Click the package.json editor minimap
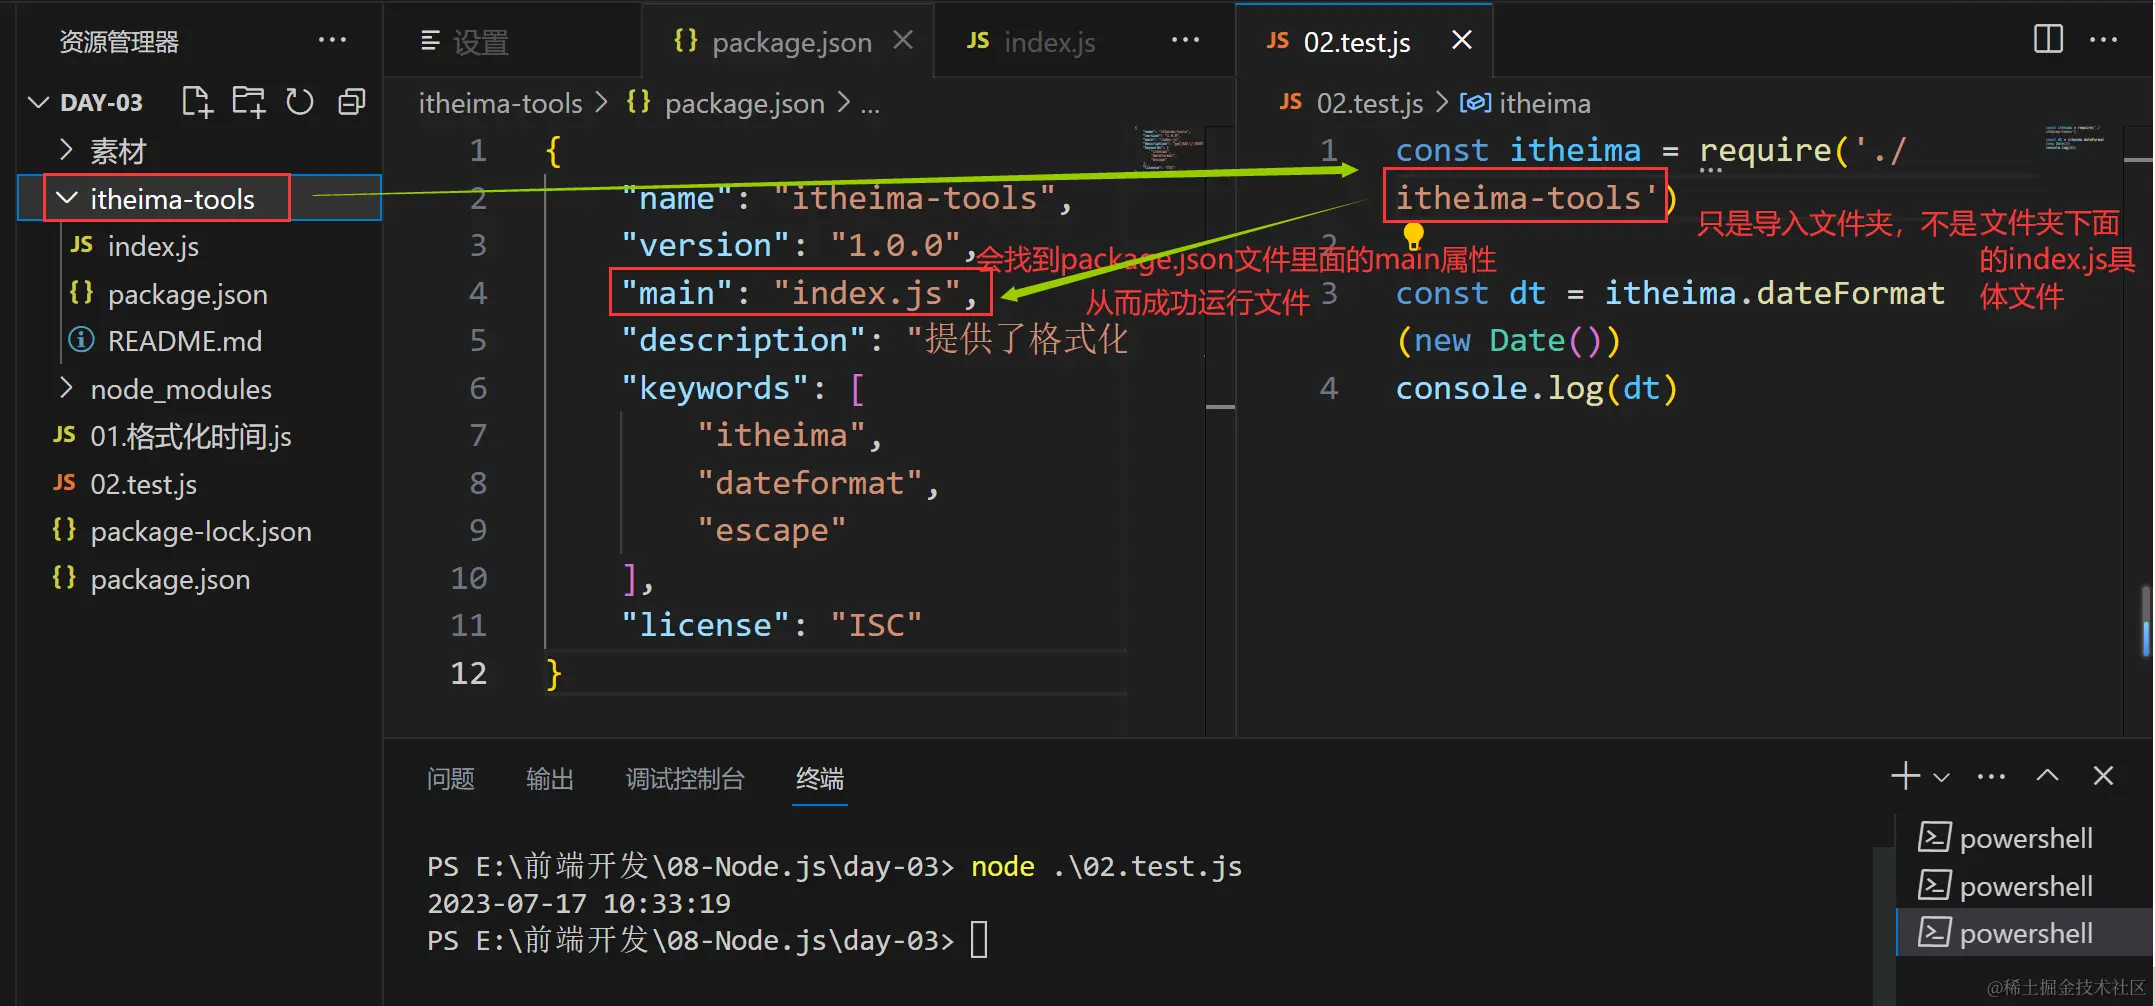Screen dimensions: 2155x1006 pos(1169,150)
